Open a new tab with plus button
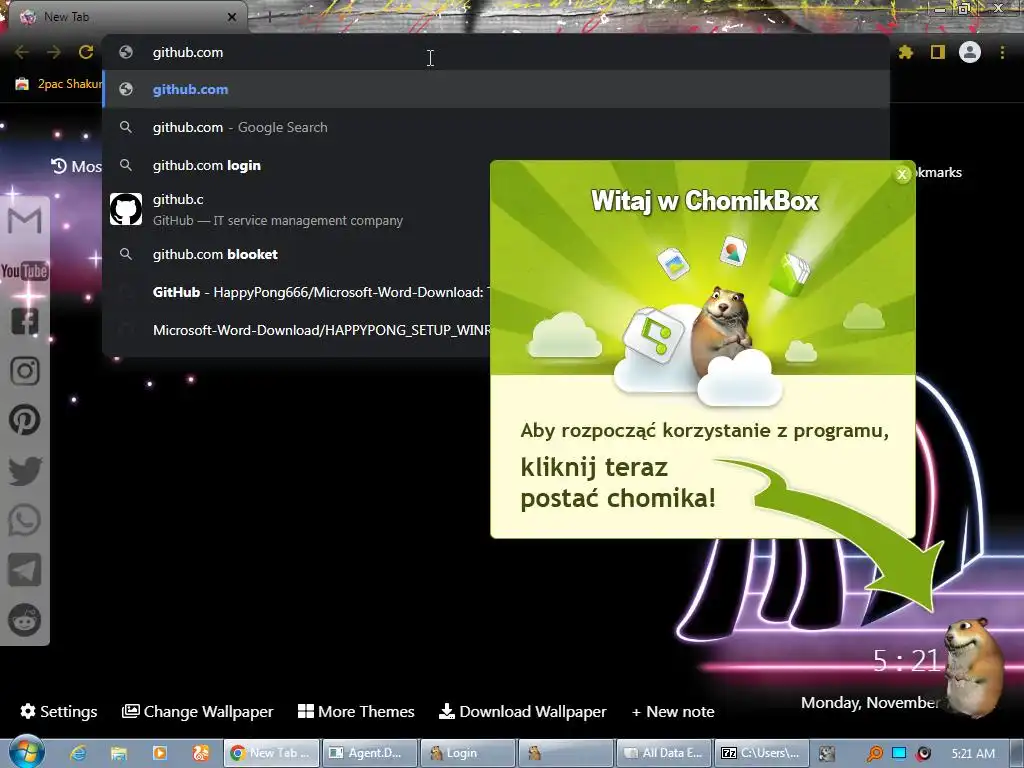 click(268, 17)
